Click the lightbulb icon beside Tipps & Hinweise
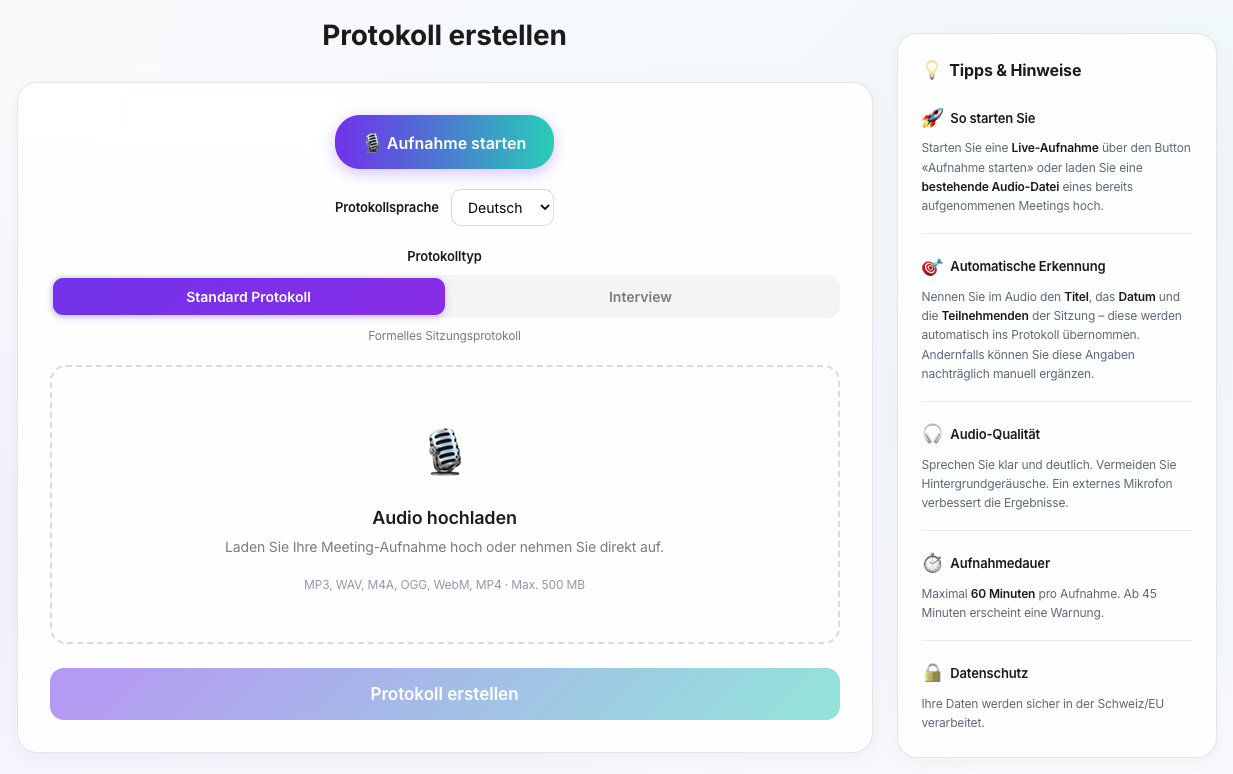Screen dimensions: 1233x774 [932, 70]
